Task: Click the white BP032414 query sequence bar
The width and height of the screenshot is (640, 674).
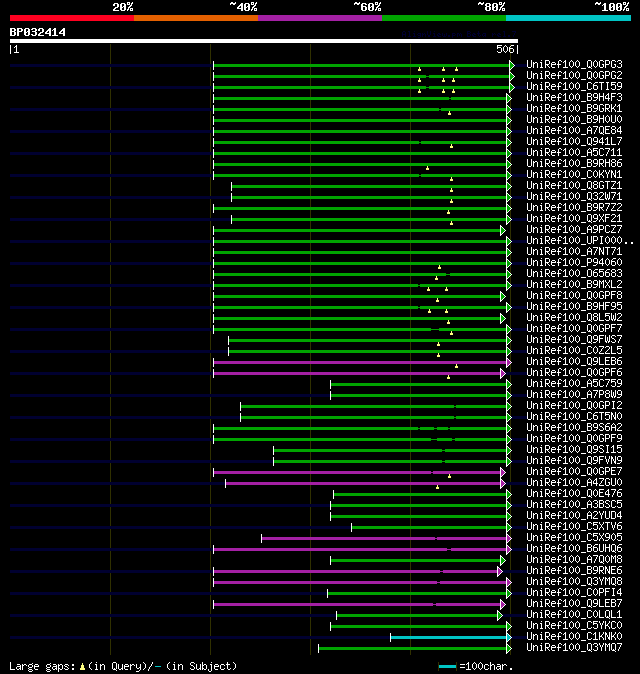Action: (x=264, y=41)
